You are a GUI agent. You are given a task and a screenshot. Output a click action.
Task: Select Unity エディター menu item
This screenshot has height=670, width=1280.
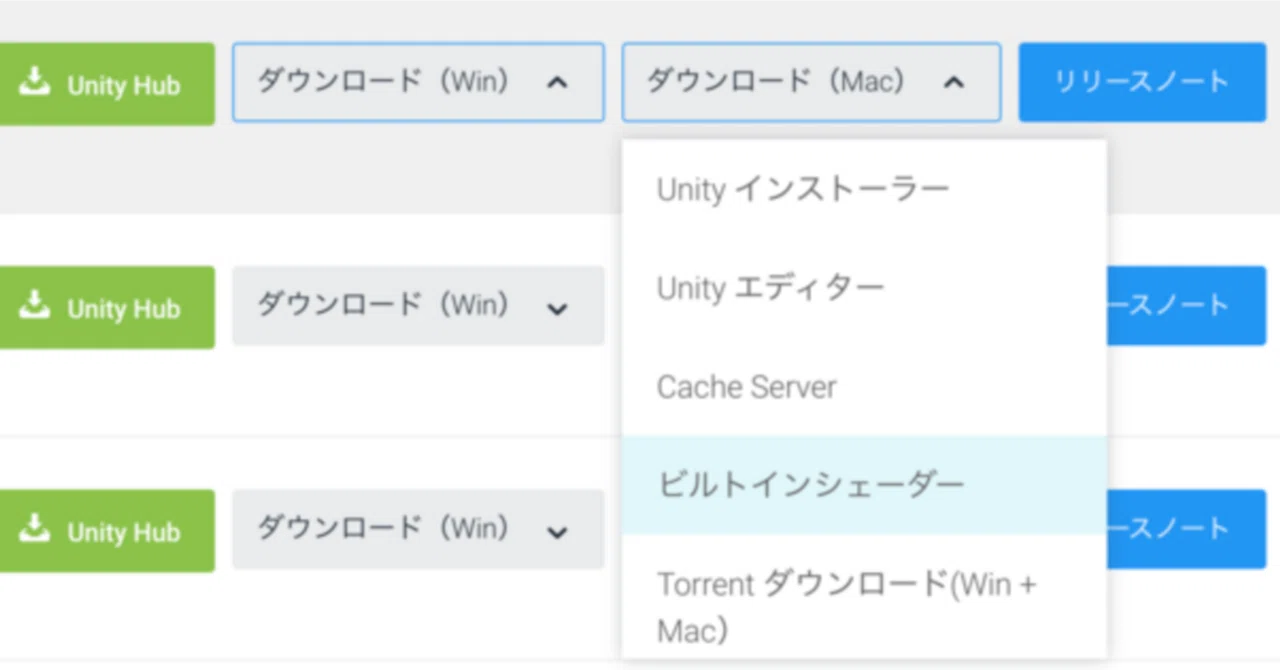864,288
